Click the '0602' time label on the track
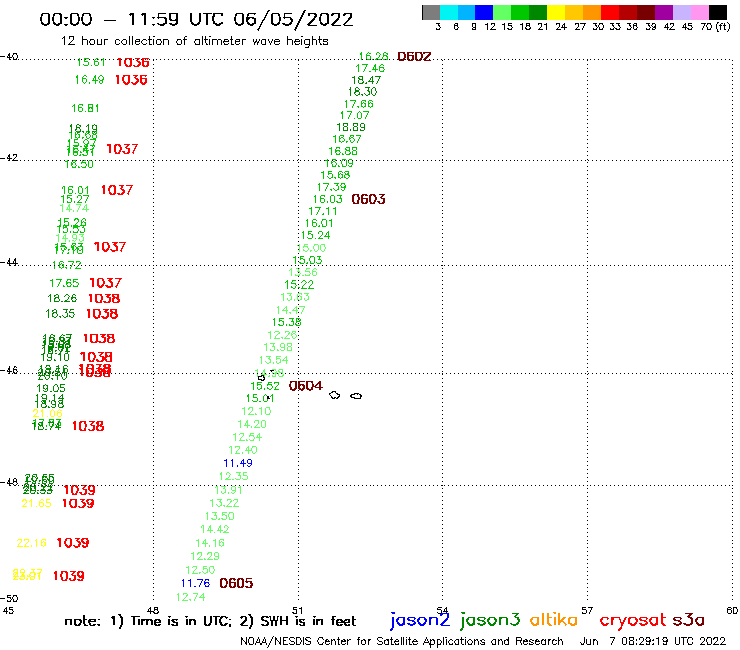740x650 pixels. [414, 57]
